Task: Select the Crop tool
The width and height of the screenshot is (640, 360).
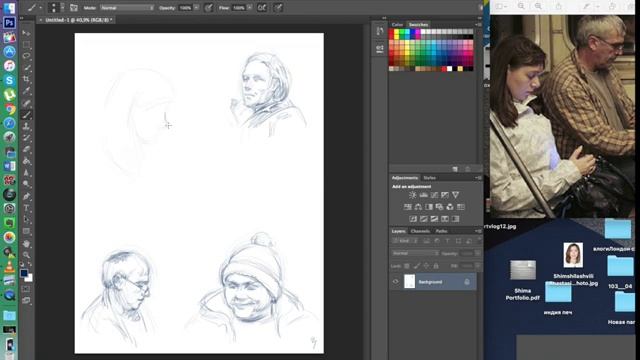Action: 27,79
